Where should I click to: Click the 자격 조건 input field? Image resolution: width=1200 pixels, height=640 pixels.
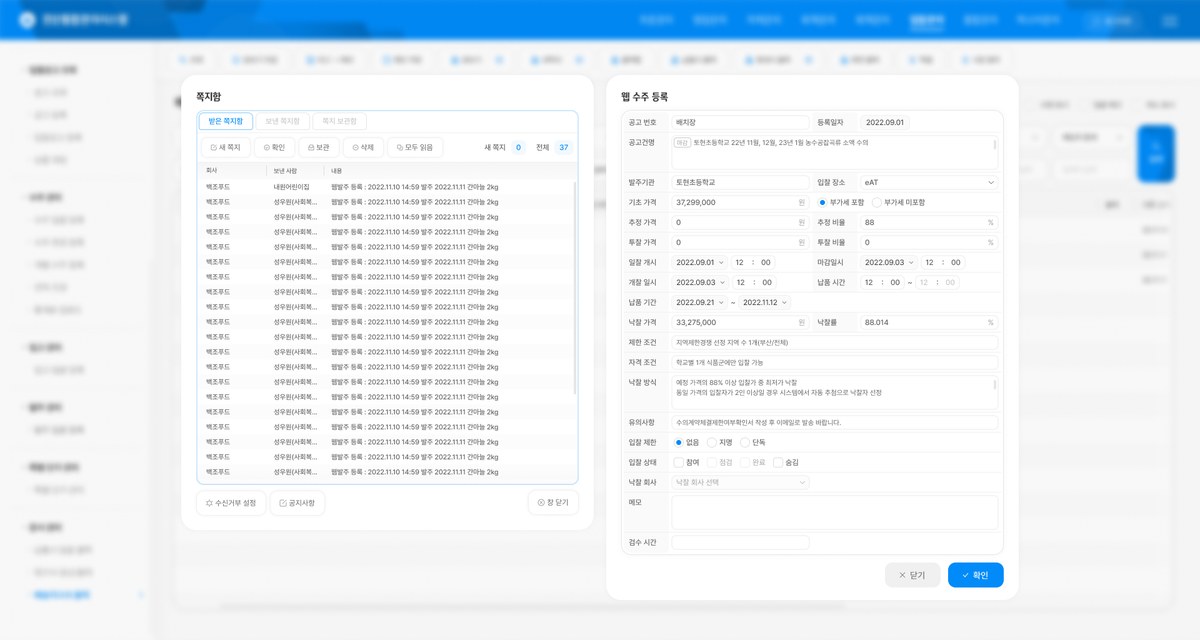(x=835, y=362)
